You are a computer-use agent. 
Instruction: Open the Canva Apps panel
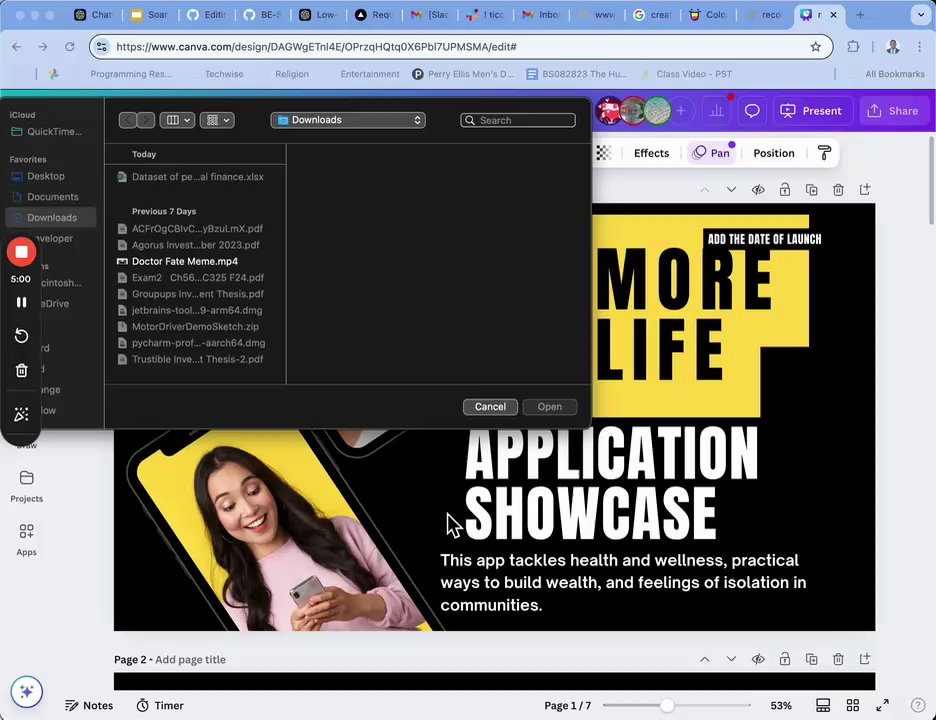(26, 539)
